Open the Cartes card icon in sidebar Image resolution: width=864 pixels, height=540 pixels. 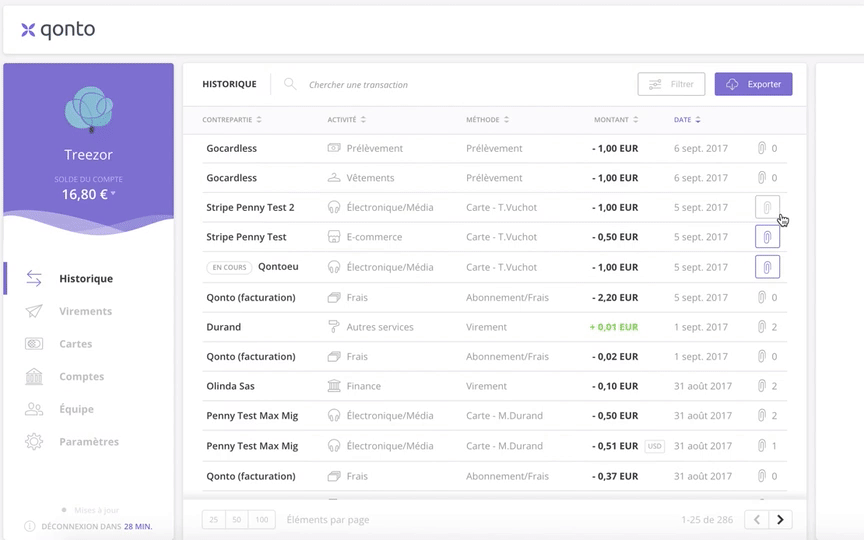34,344
